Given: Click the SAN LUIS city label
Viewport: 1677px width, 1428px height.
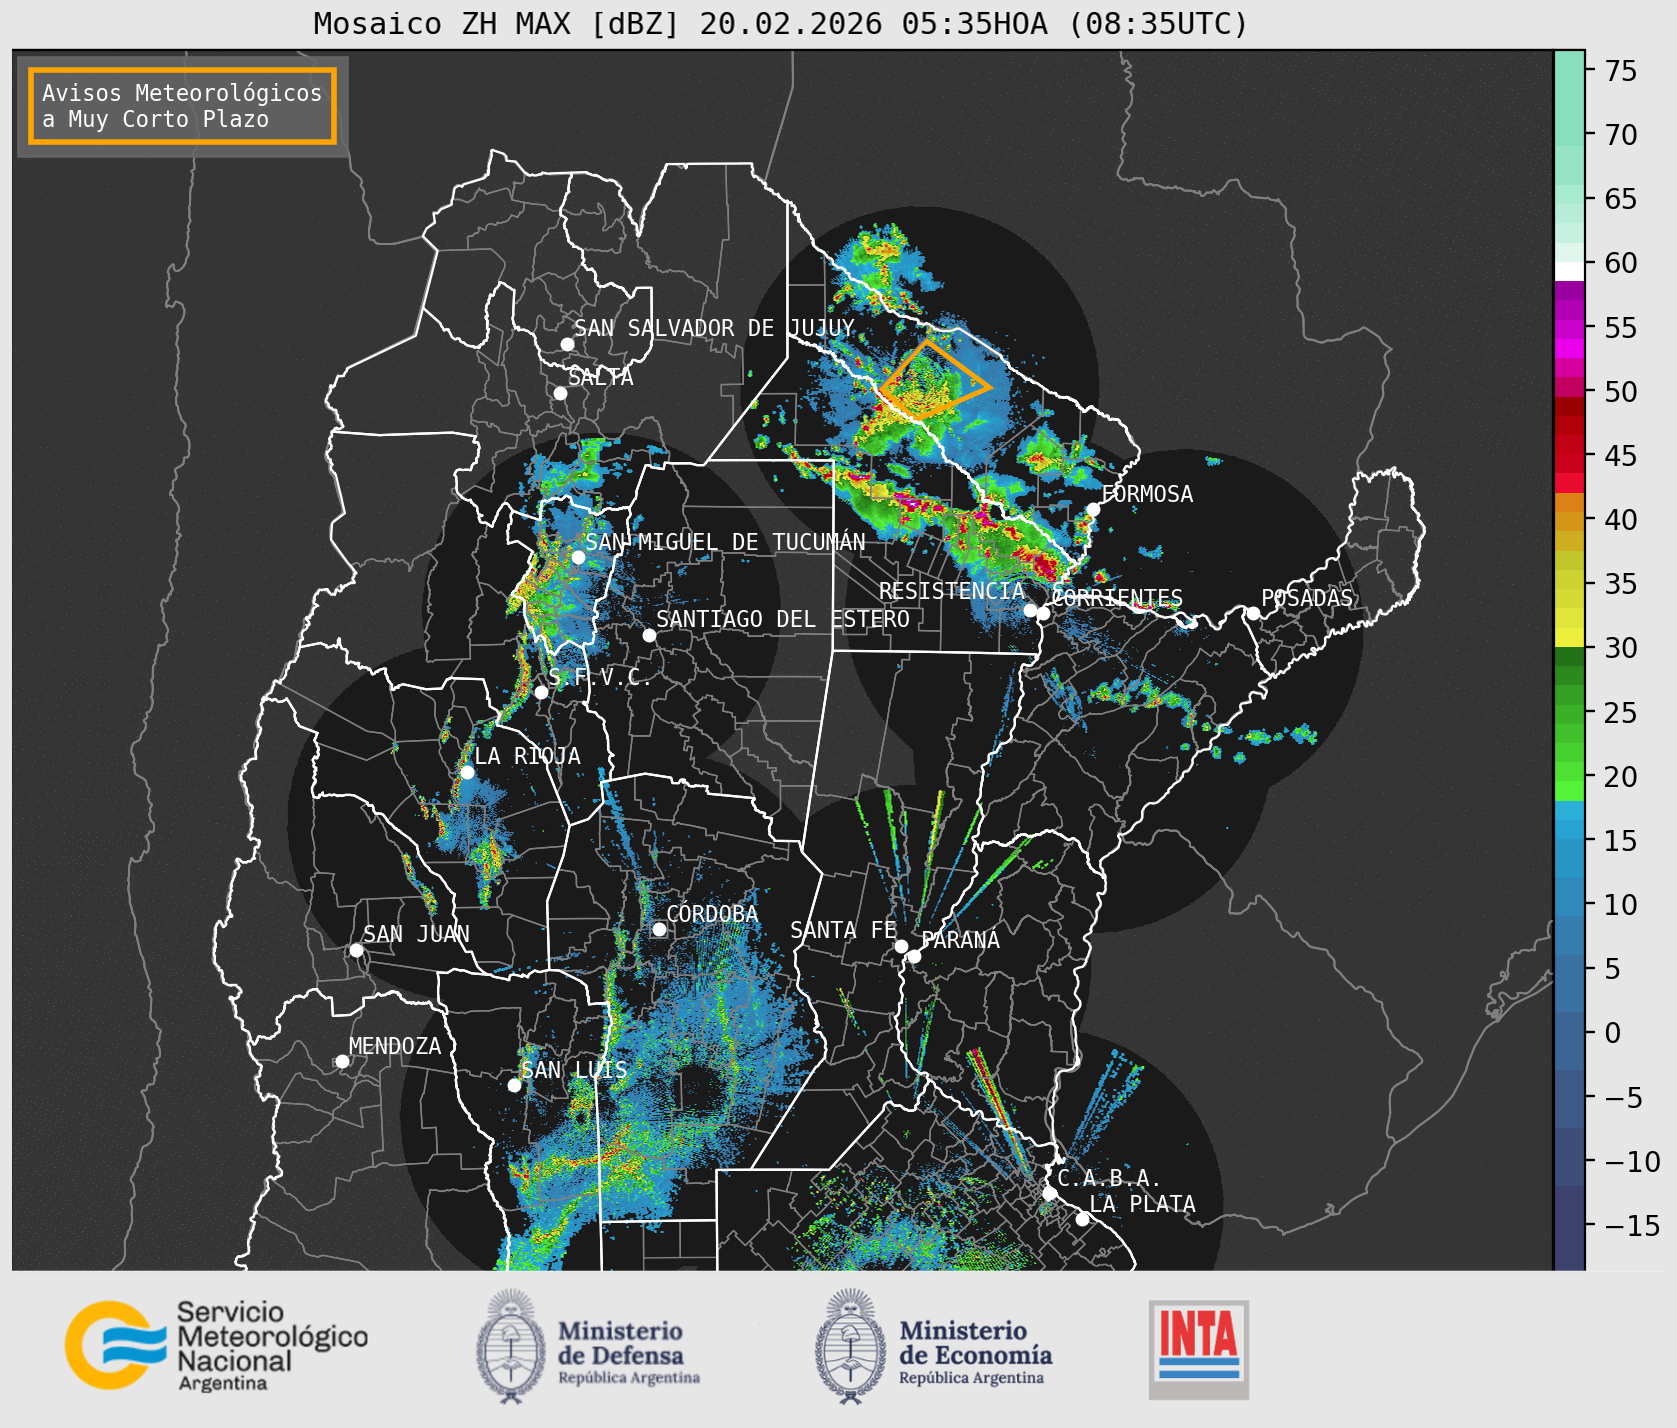Looking at the screenshot, I should click(x=575, y=1070).
